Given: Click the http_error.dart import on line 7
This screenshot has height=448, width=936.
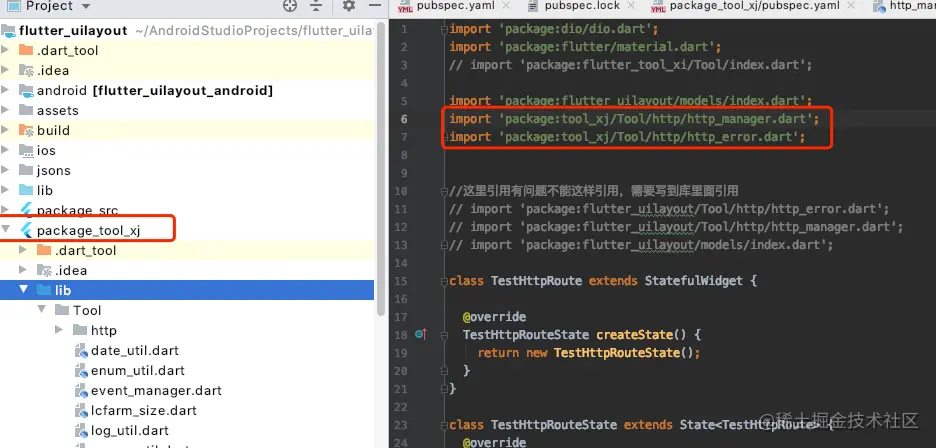Looking at the screenshot, I should (627, 137).
